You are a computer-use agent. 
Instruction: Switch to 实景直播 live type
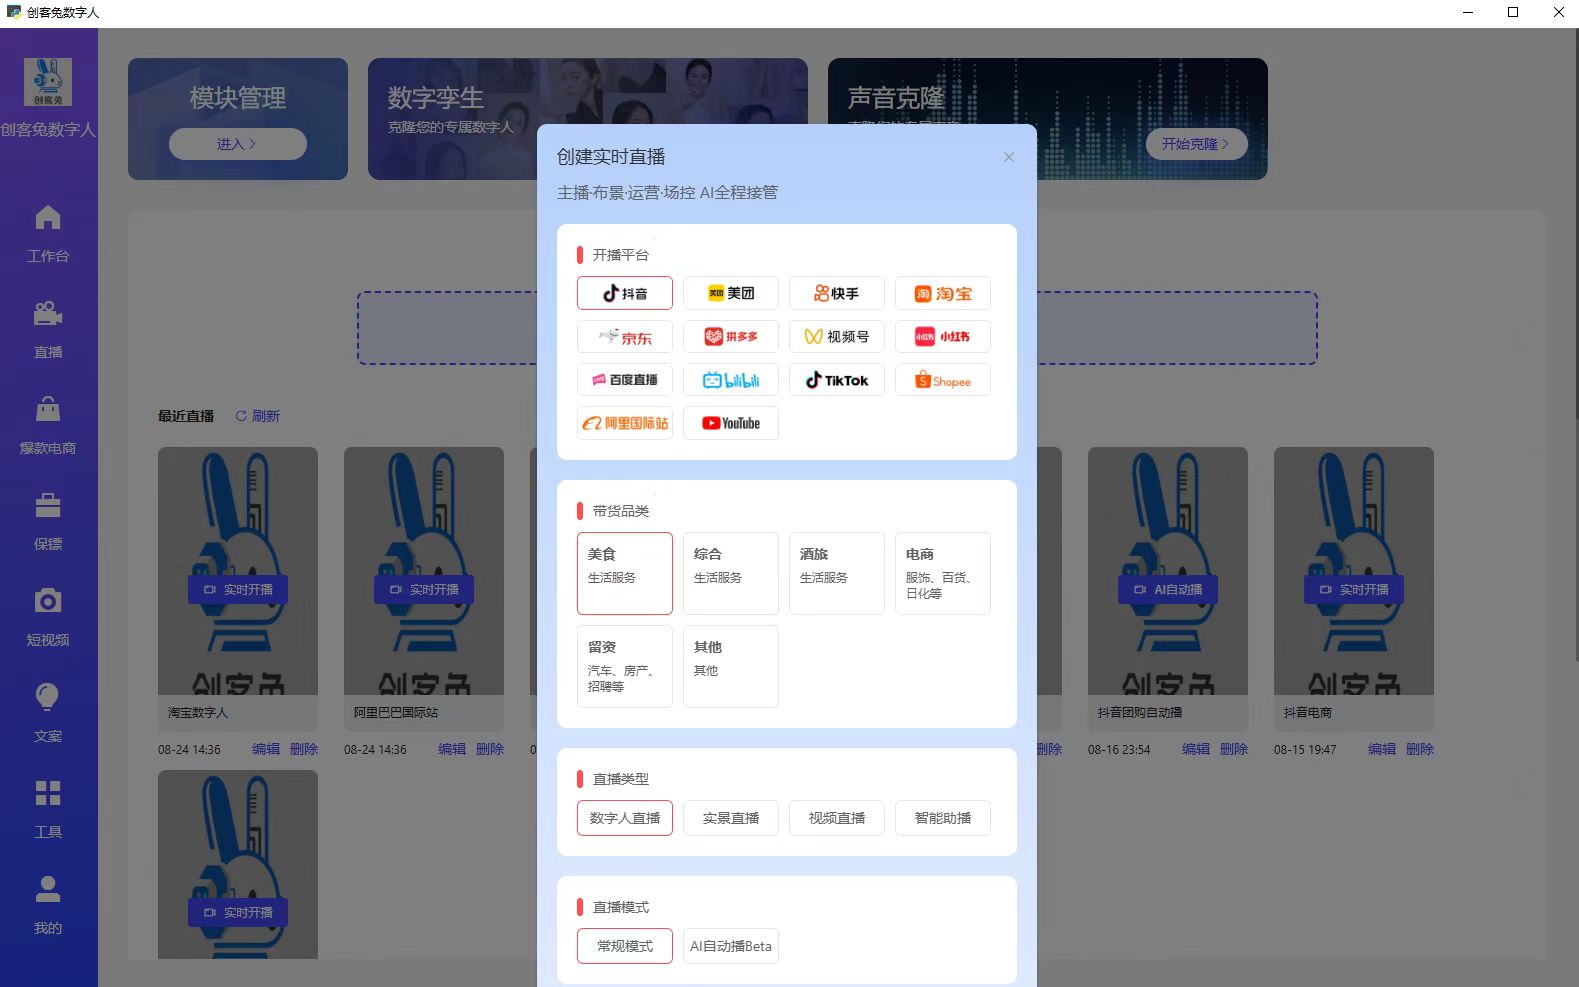point(731,818)
